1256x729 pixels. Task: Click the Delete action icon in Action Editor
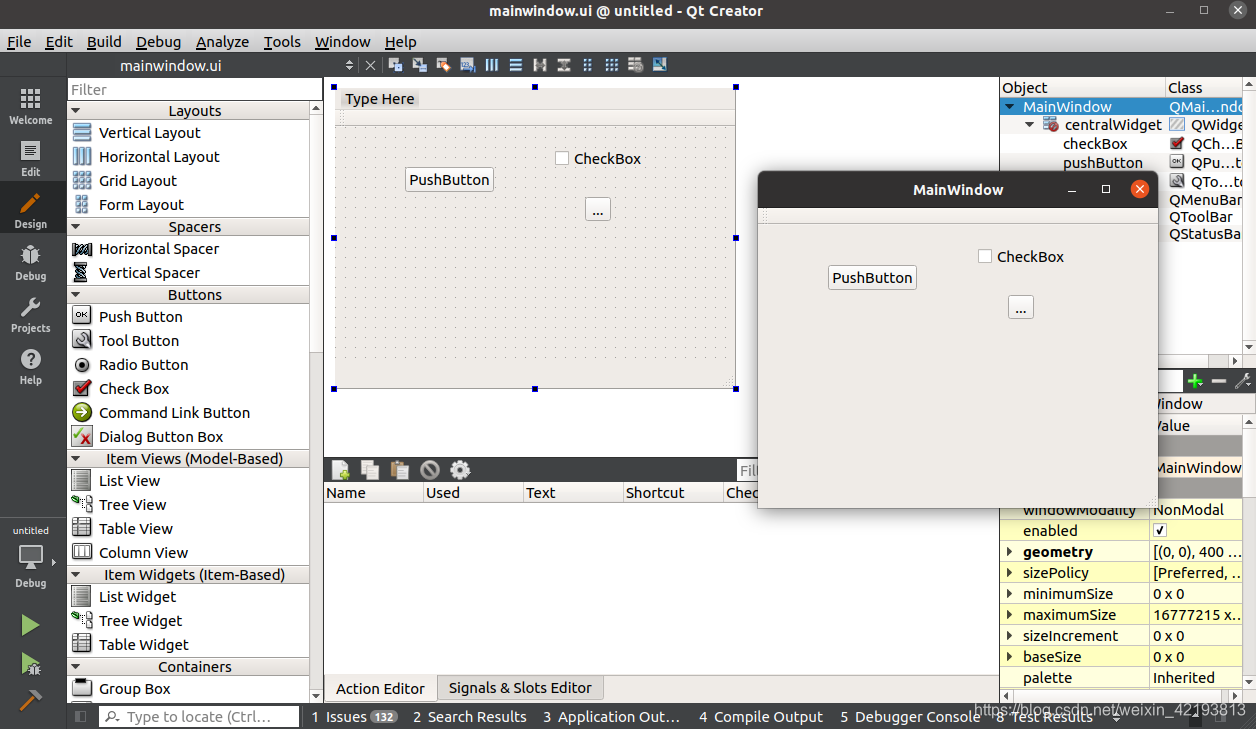point(430,470)
